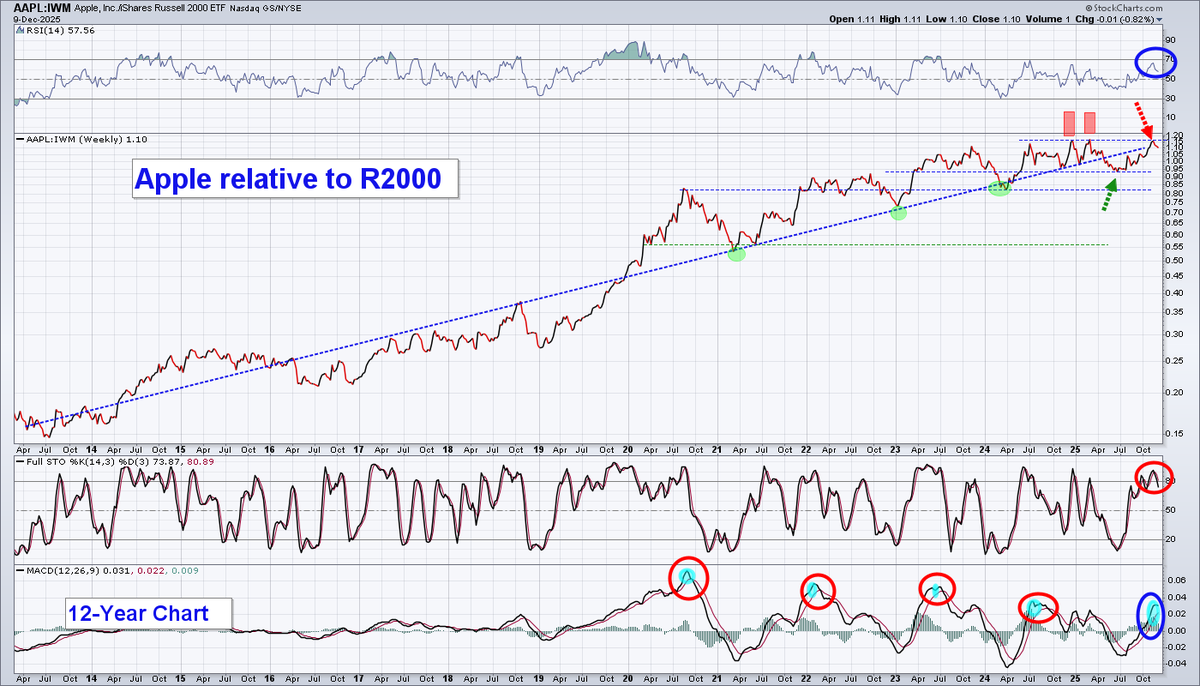Viewport: 1200px width, 686px height.
Task: Click the Open 1.11 value
Action: [851, 20]
